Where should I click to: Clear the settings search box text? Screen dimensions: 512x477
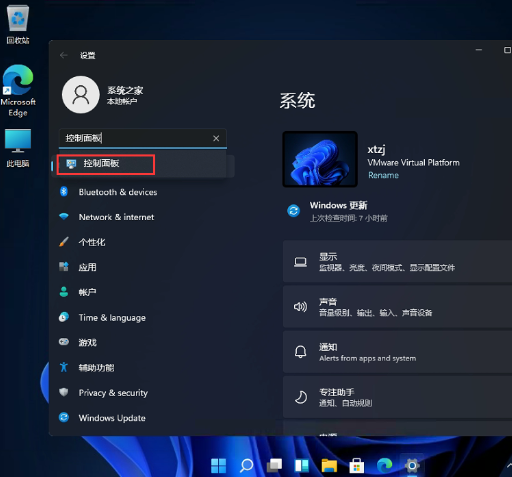pyautogui.click(x=216, y=138)
